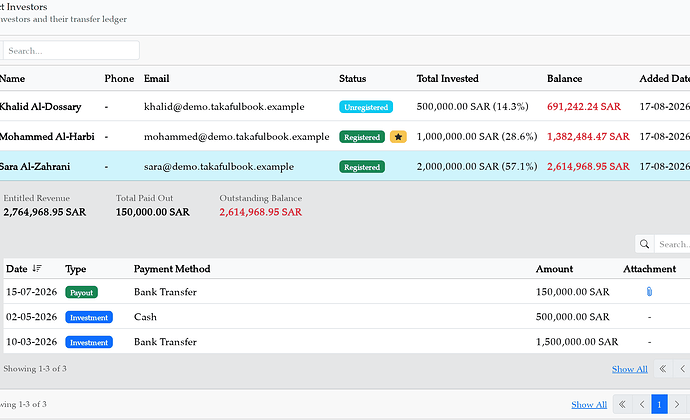
Task: Sort investors by the Name column header
Action: (x=12, y=79)
